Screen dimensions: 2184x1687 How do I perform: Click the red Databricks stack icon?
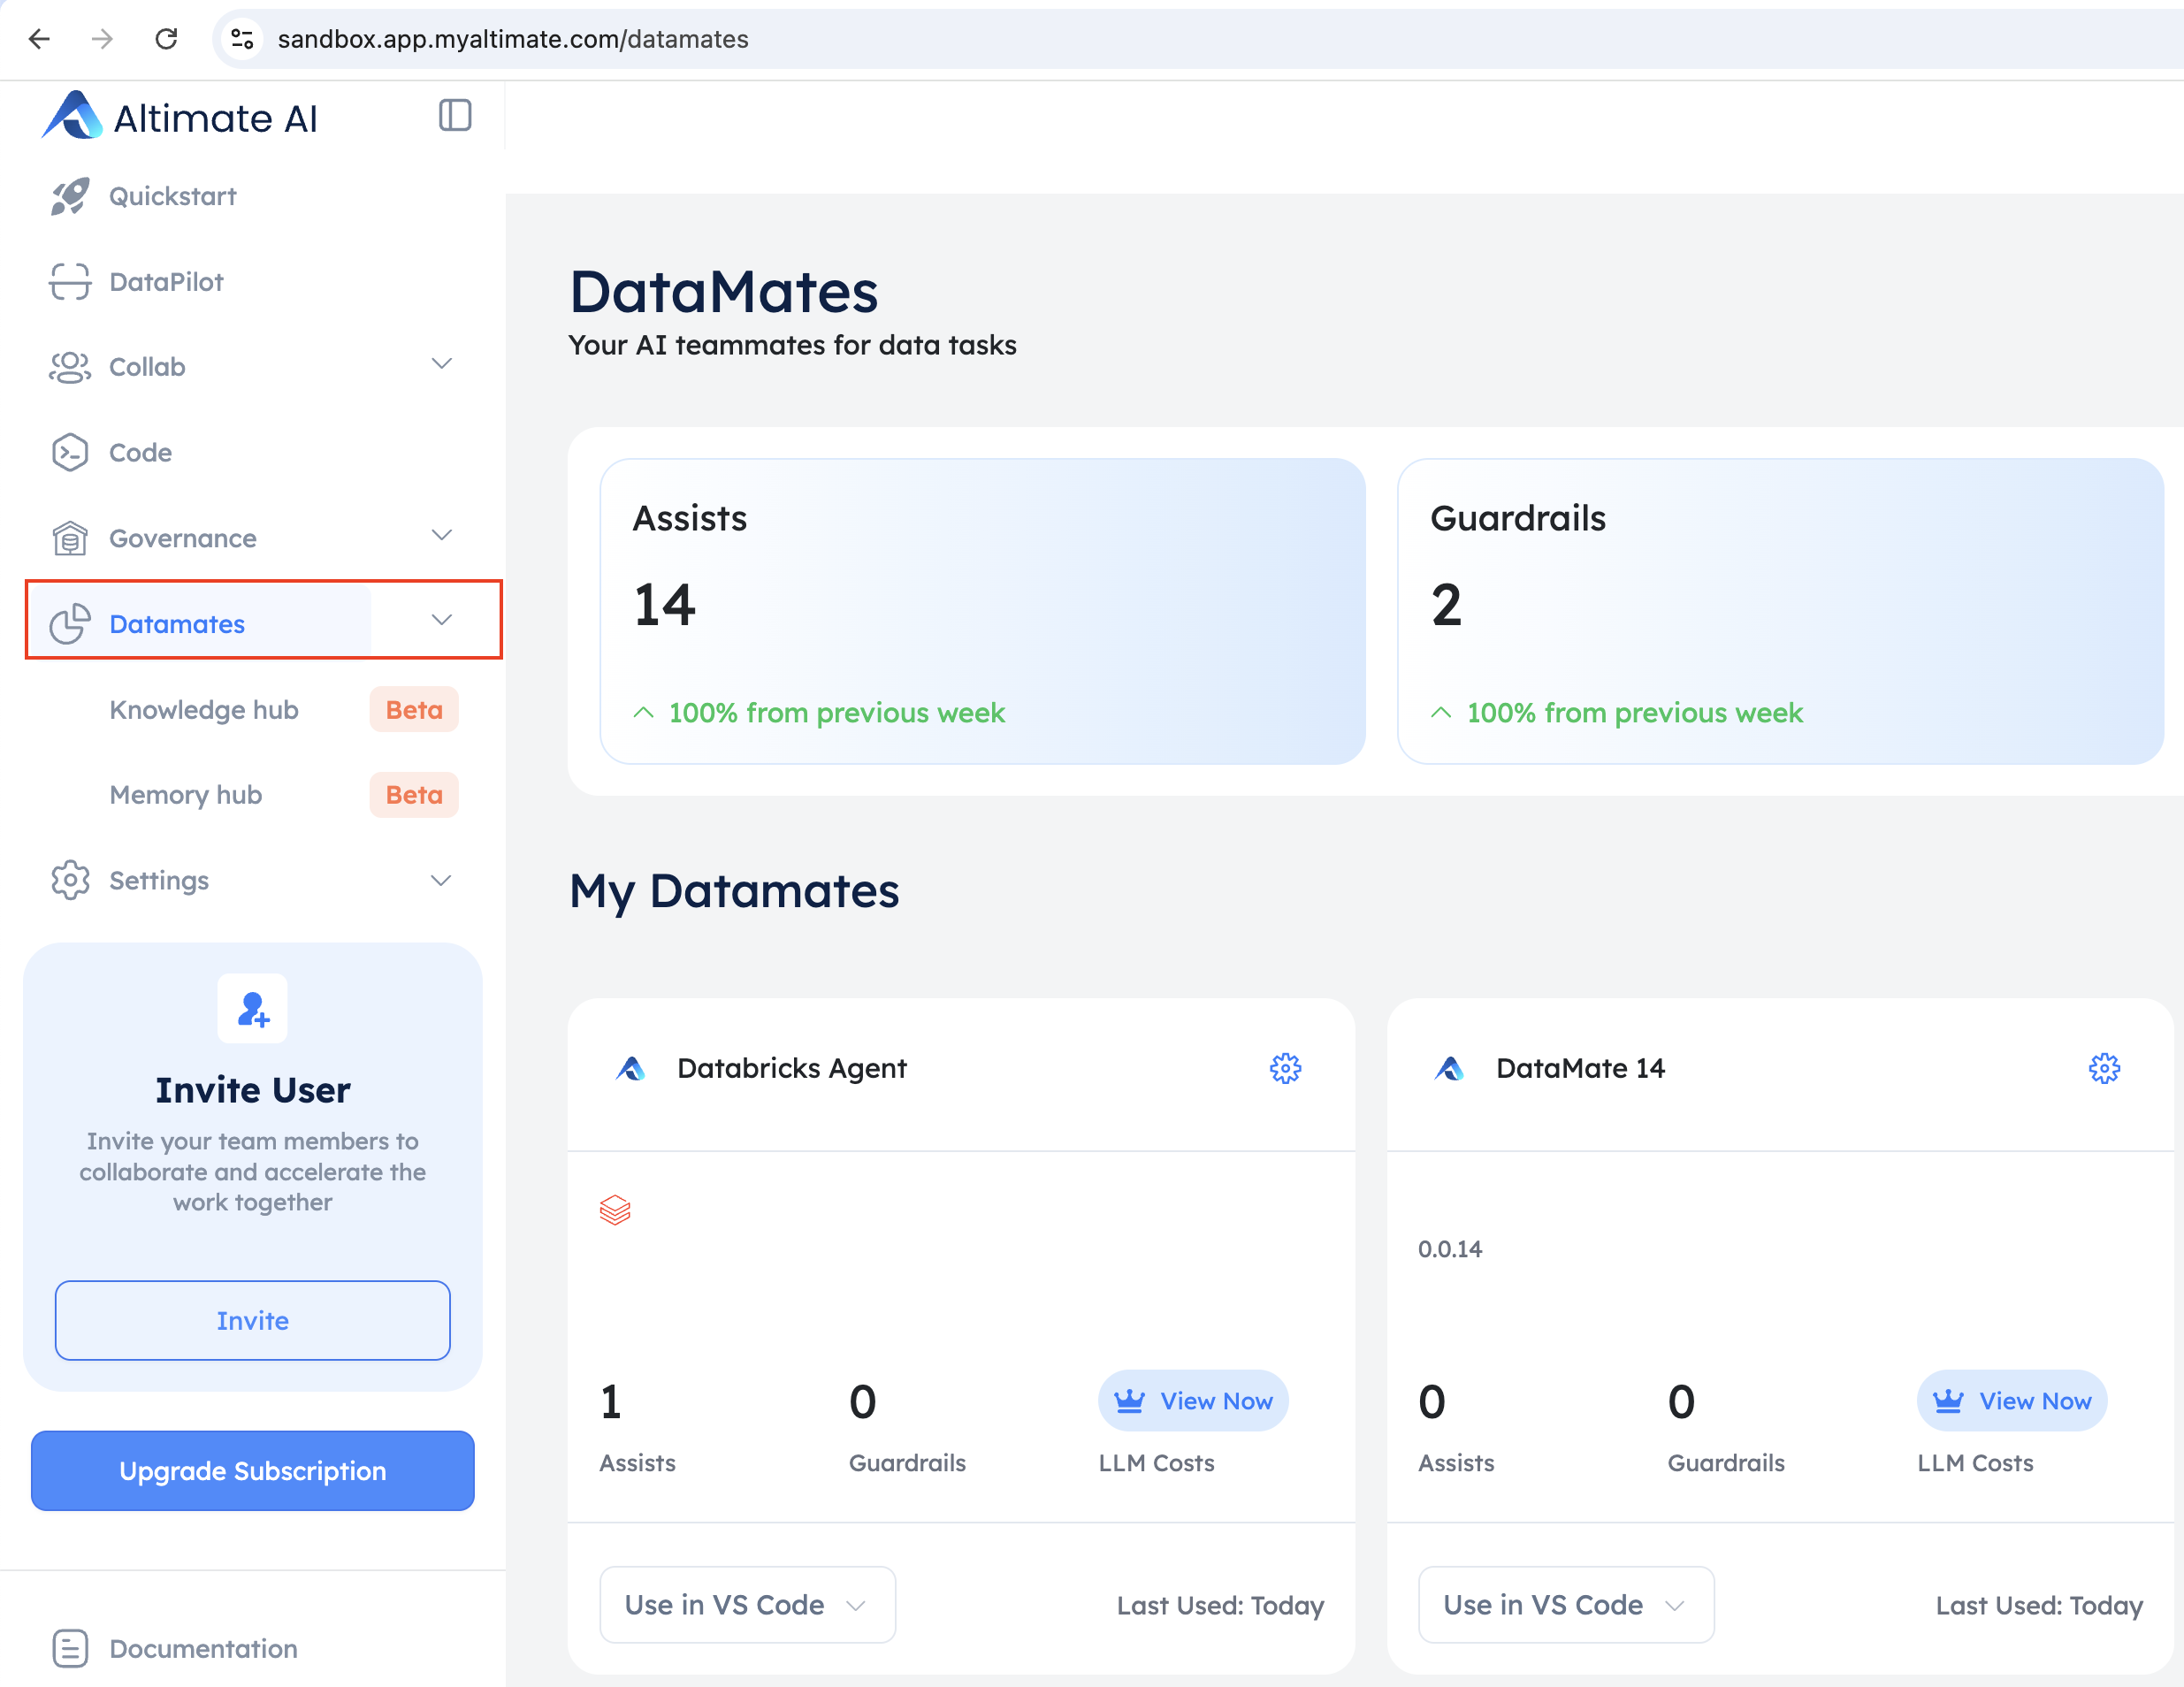tap(615, 1210)
